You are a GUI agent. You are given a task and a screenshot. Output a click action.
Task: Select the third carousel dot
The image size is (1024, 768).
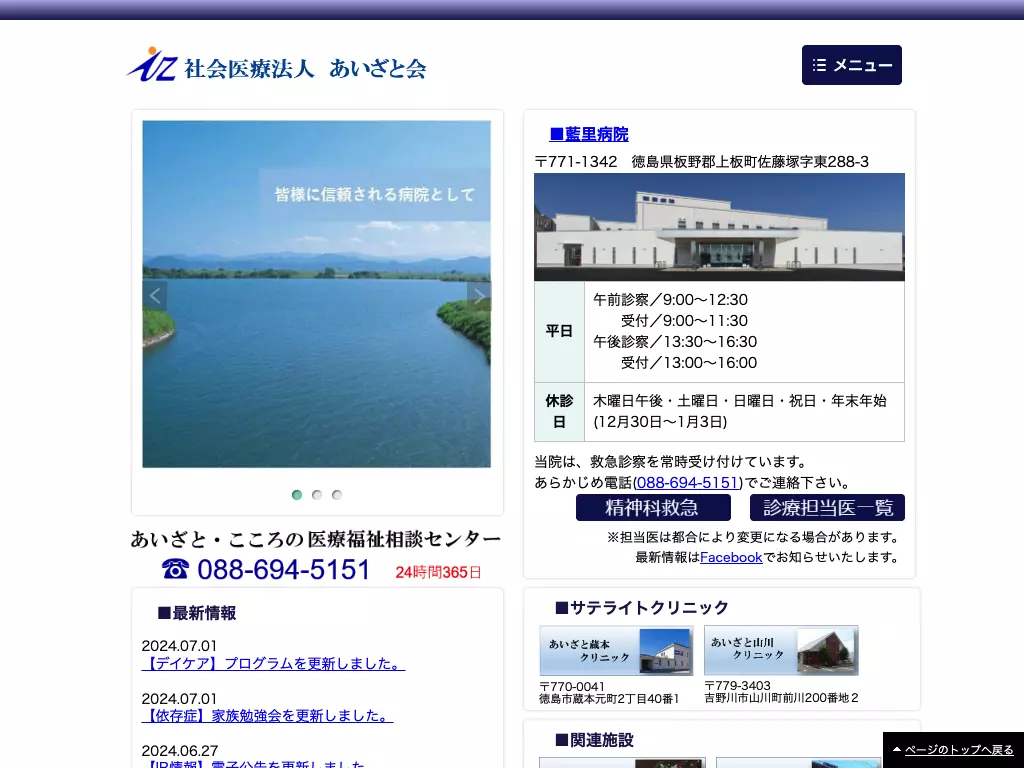coord(336,494)
